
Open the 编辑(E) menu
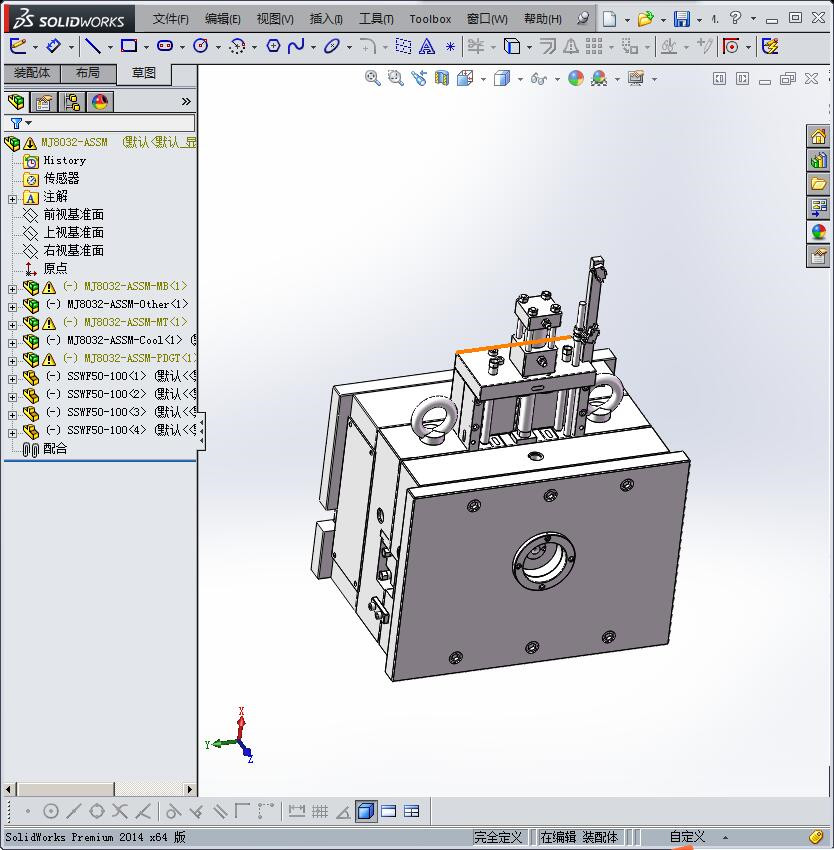(x=222, y=19)
